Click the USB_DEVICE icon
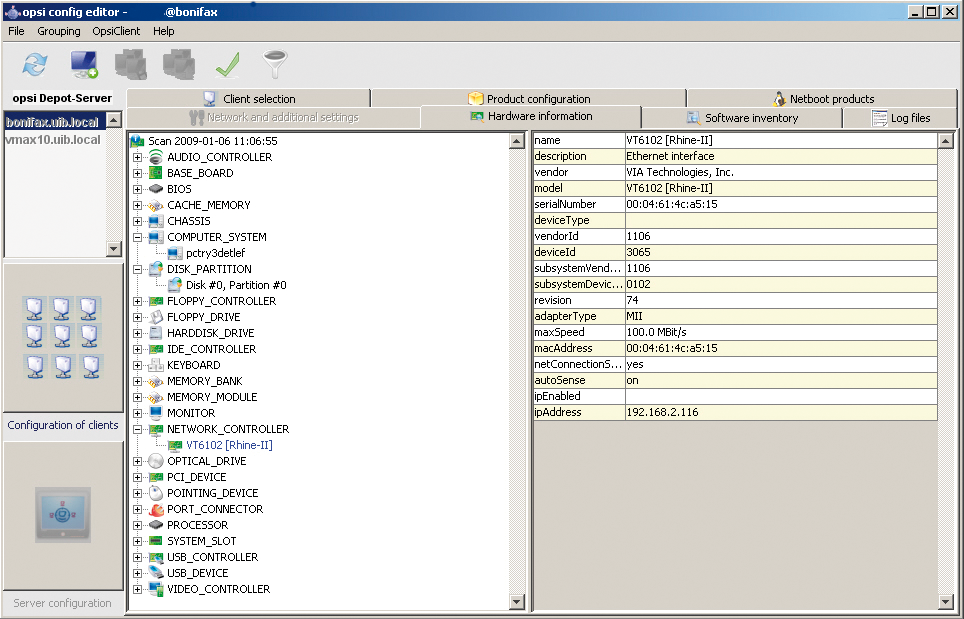 tap(156, 572)
